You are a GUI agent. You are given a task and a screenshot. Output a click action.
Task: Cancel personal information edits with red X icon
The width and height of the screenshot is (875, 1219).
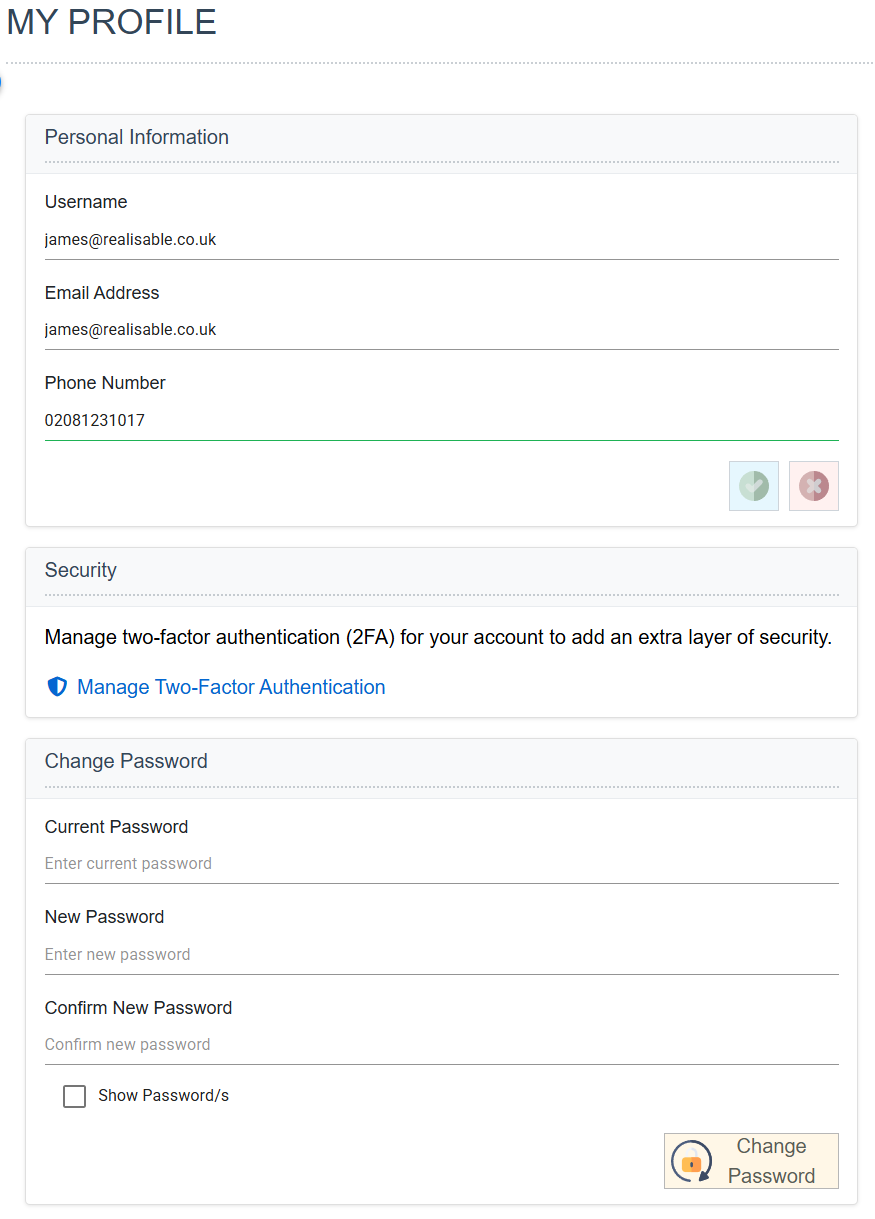tap(814, 486)
